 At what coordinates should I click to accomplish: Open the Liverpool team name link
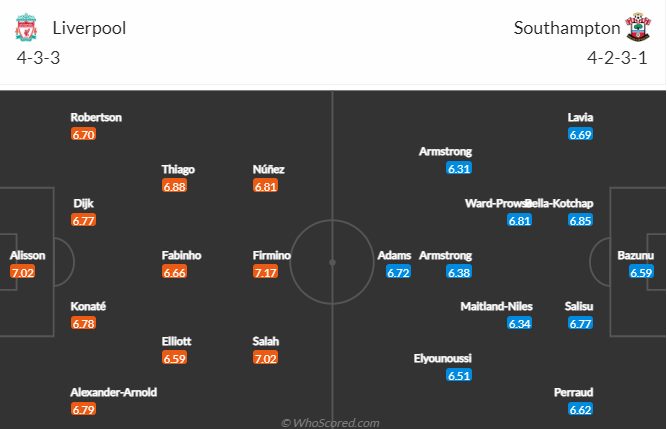coord(89,28)
